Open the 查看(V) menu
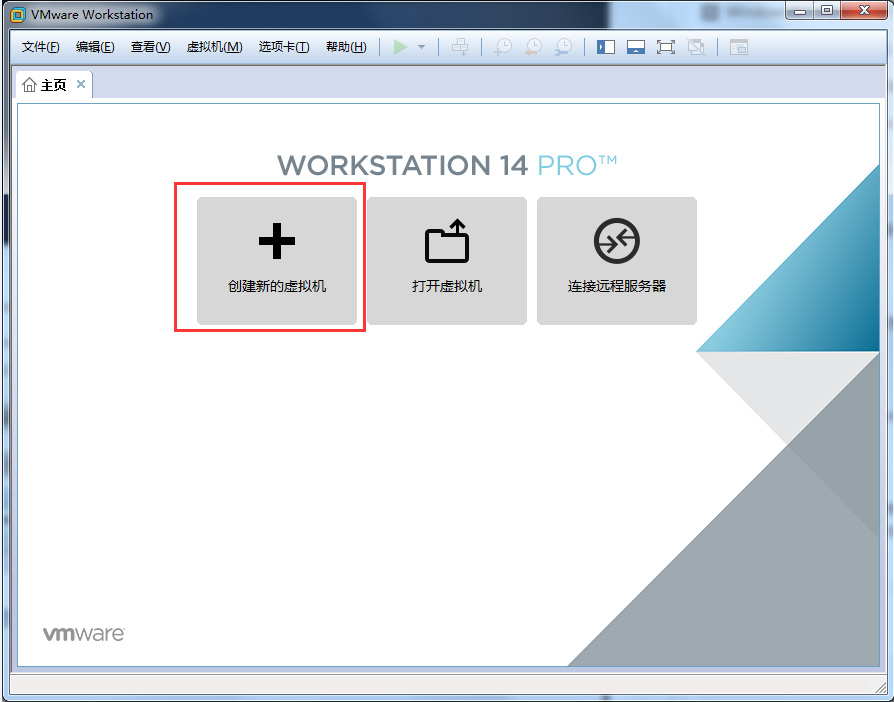The height and width of the screenshot is (702, 894). pos(150,47)
